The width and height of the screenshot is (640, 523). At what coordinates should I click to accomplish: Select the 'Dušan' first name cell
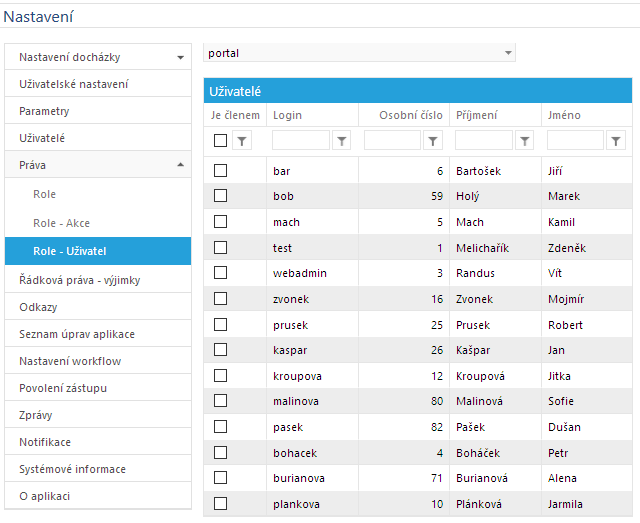tap(587, 427)
